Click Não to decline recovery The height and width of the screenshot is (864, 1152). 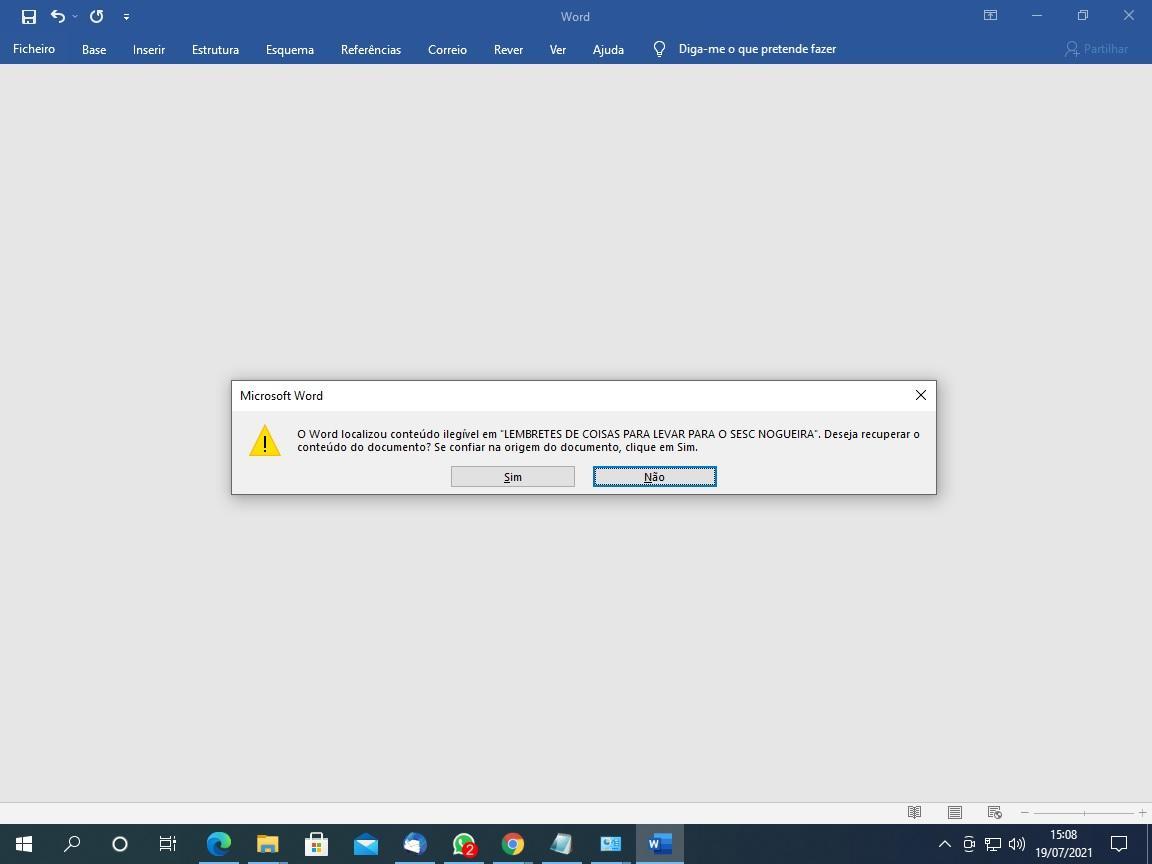(655, 477)
